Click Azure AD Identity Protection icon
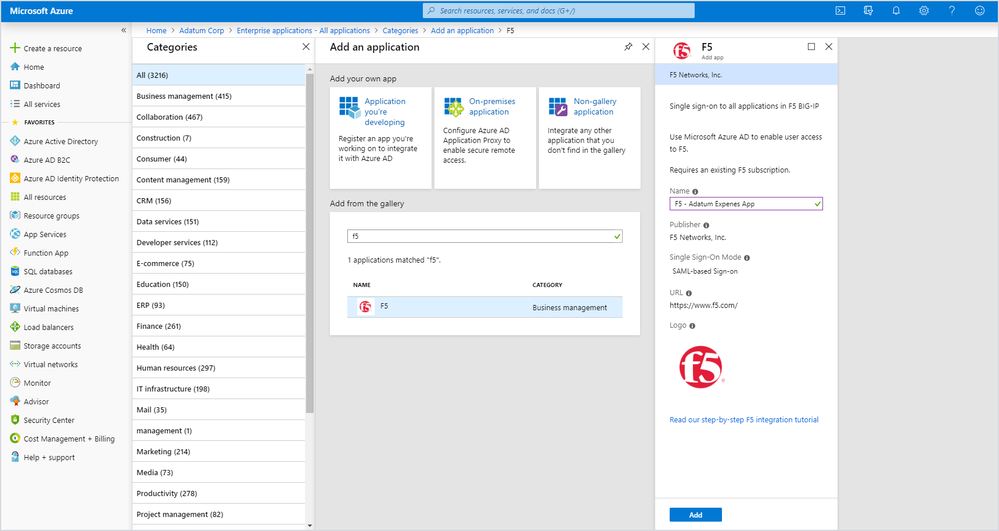This screenshot has width=999, height=531. 15,178
